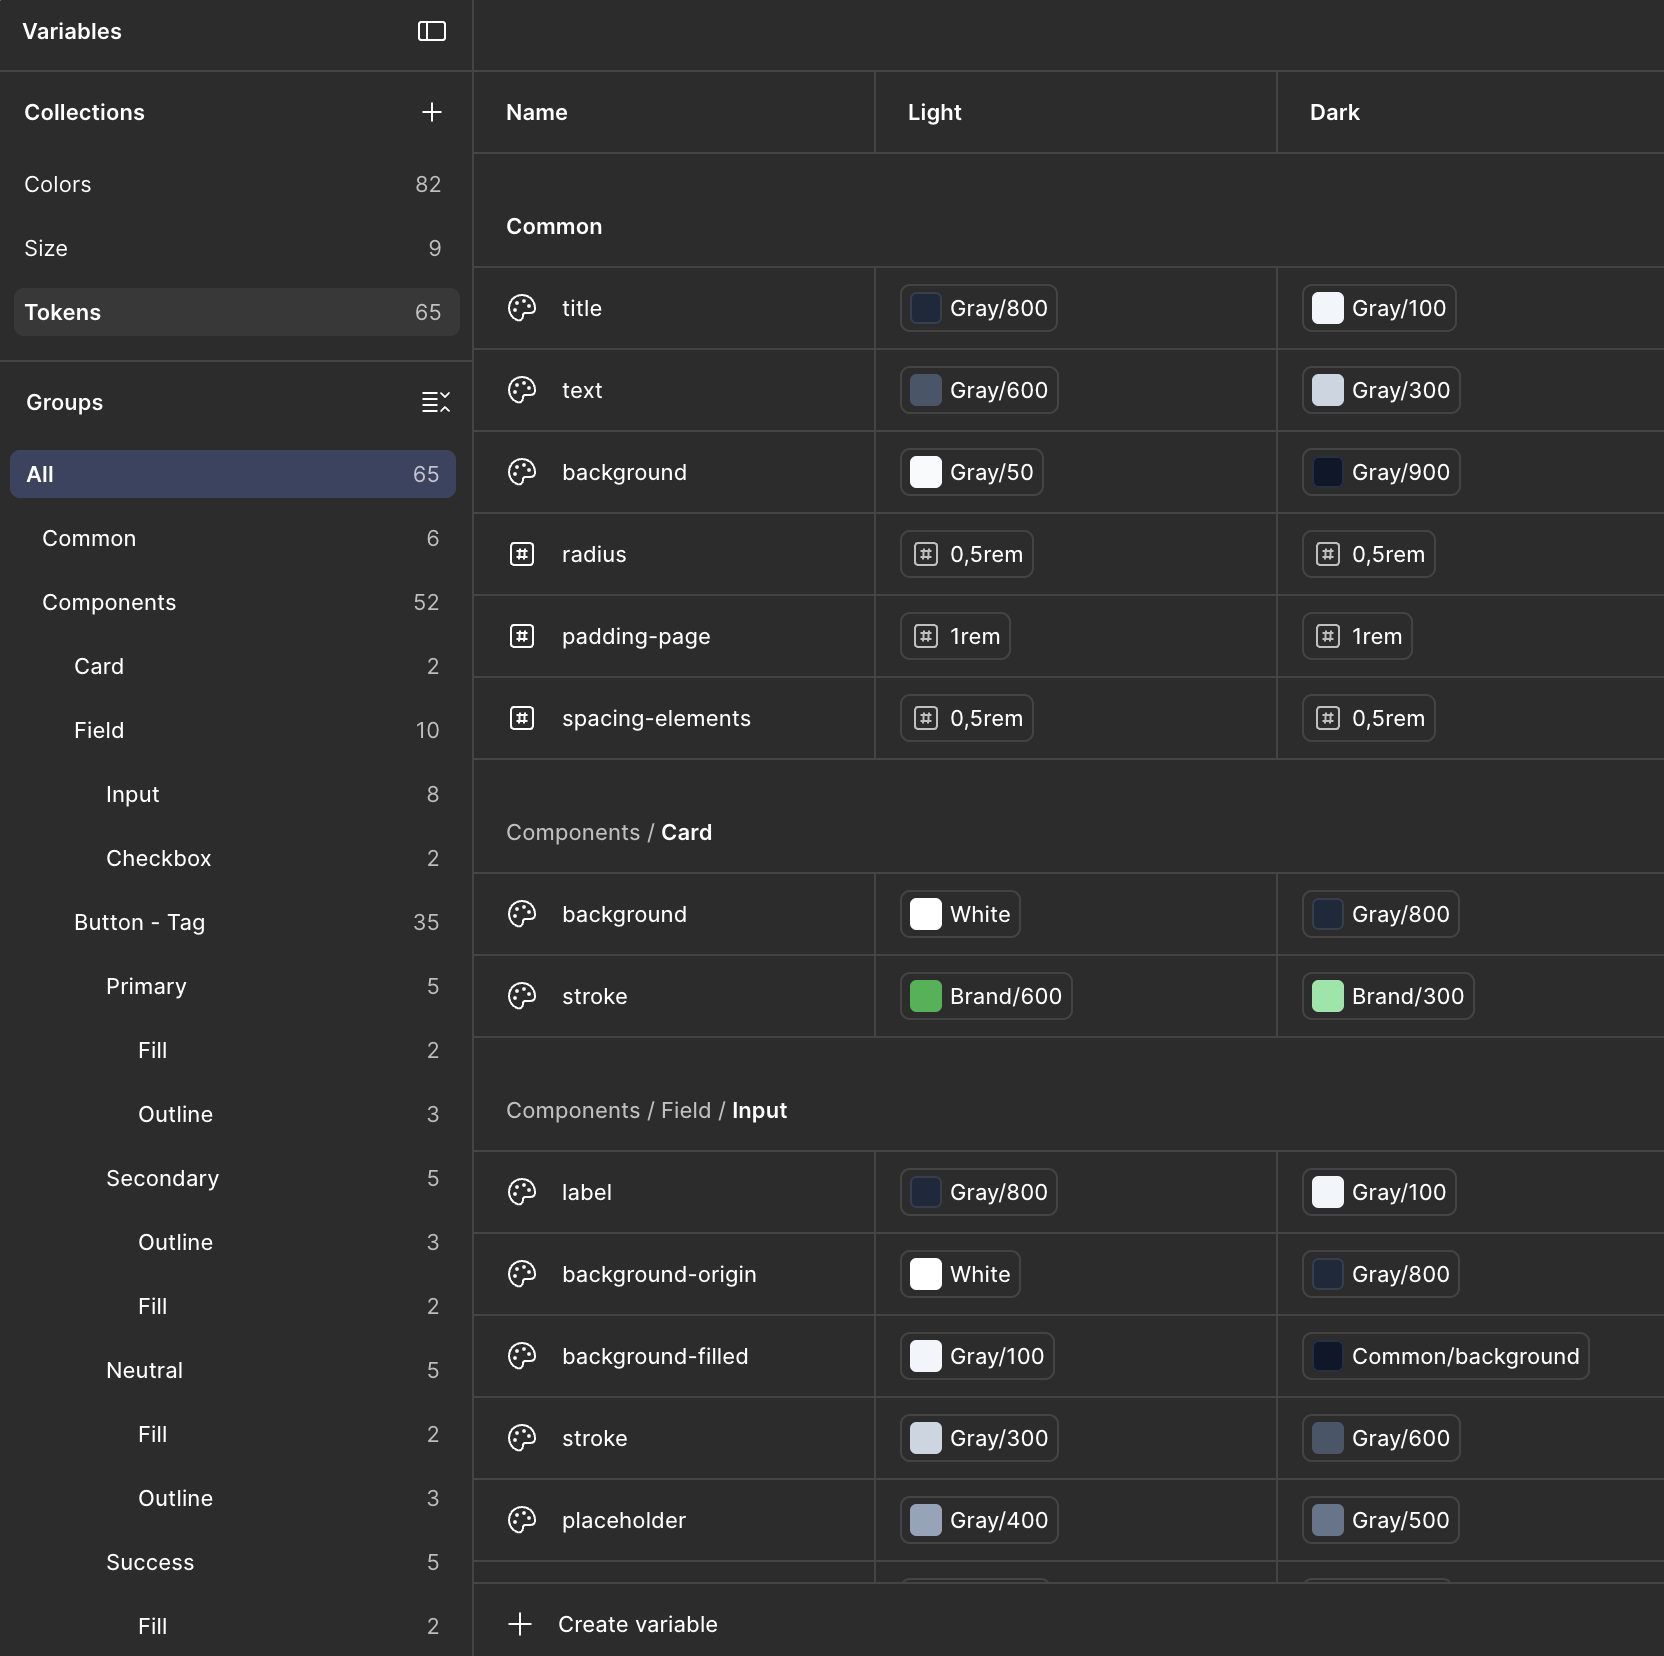The width and height of the screenshot is (1664, 1656).
Task: Click the color palette icon beside title
Action: tap(522, 308)
